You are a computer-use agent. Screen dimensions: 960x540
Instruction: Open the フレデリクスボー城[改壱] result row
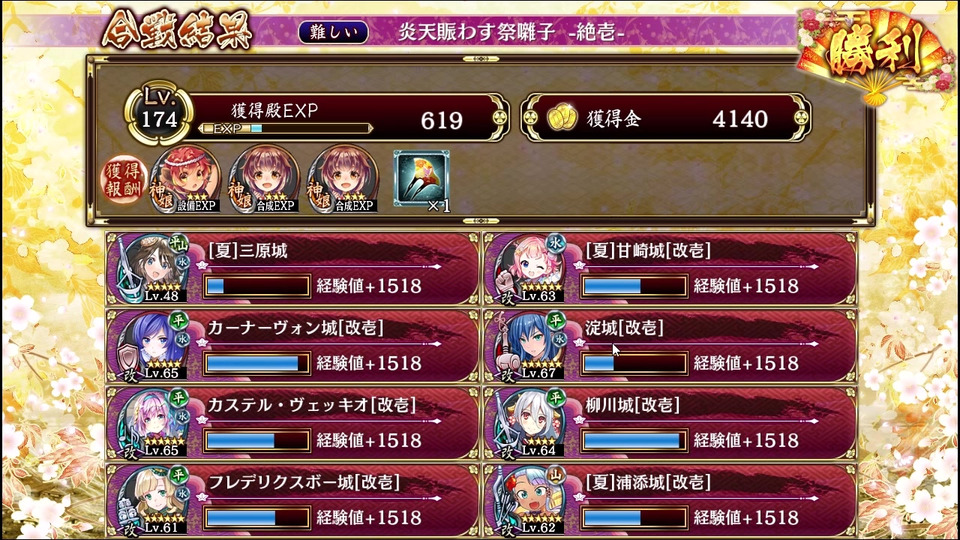(x=293, y=500)
